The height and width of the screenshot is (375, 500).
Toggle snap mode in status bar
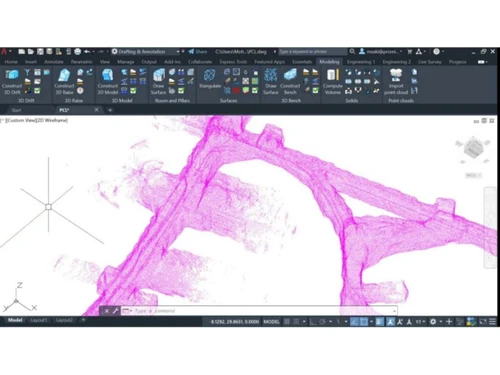[296, 322]
